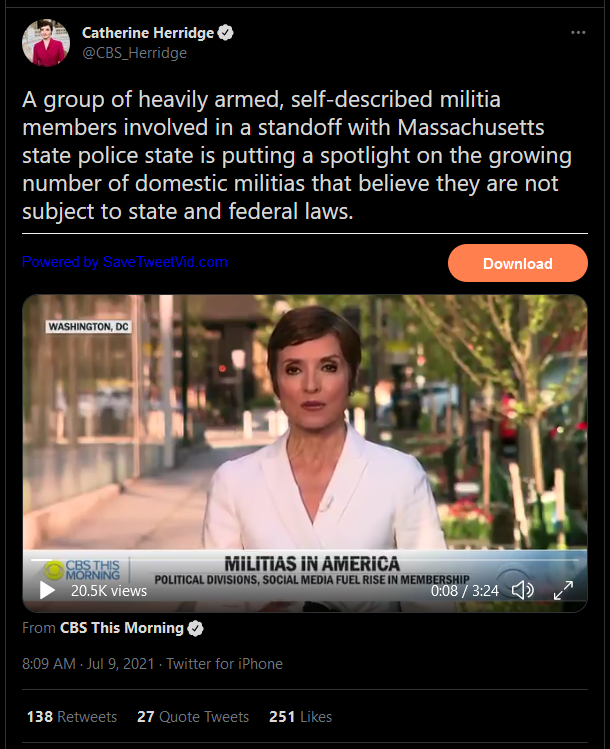Play the CBS This Morning video

(47, 590)
